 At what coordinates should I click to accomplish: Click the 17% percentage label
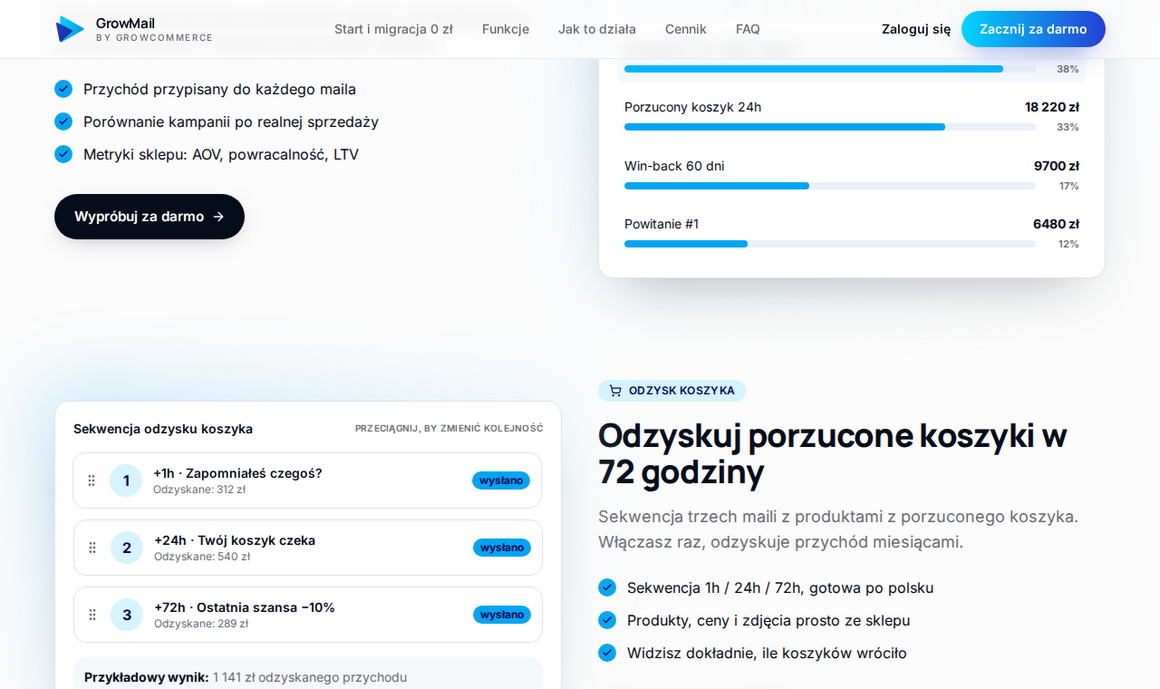click(x=1068, y=186)
